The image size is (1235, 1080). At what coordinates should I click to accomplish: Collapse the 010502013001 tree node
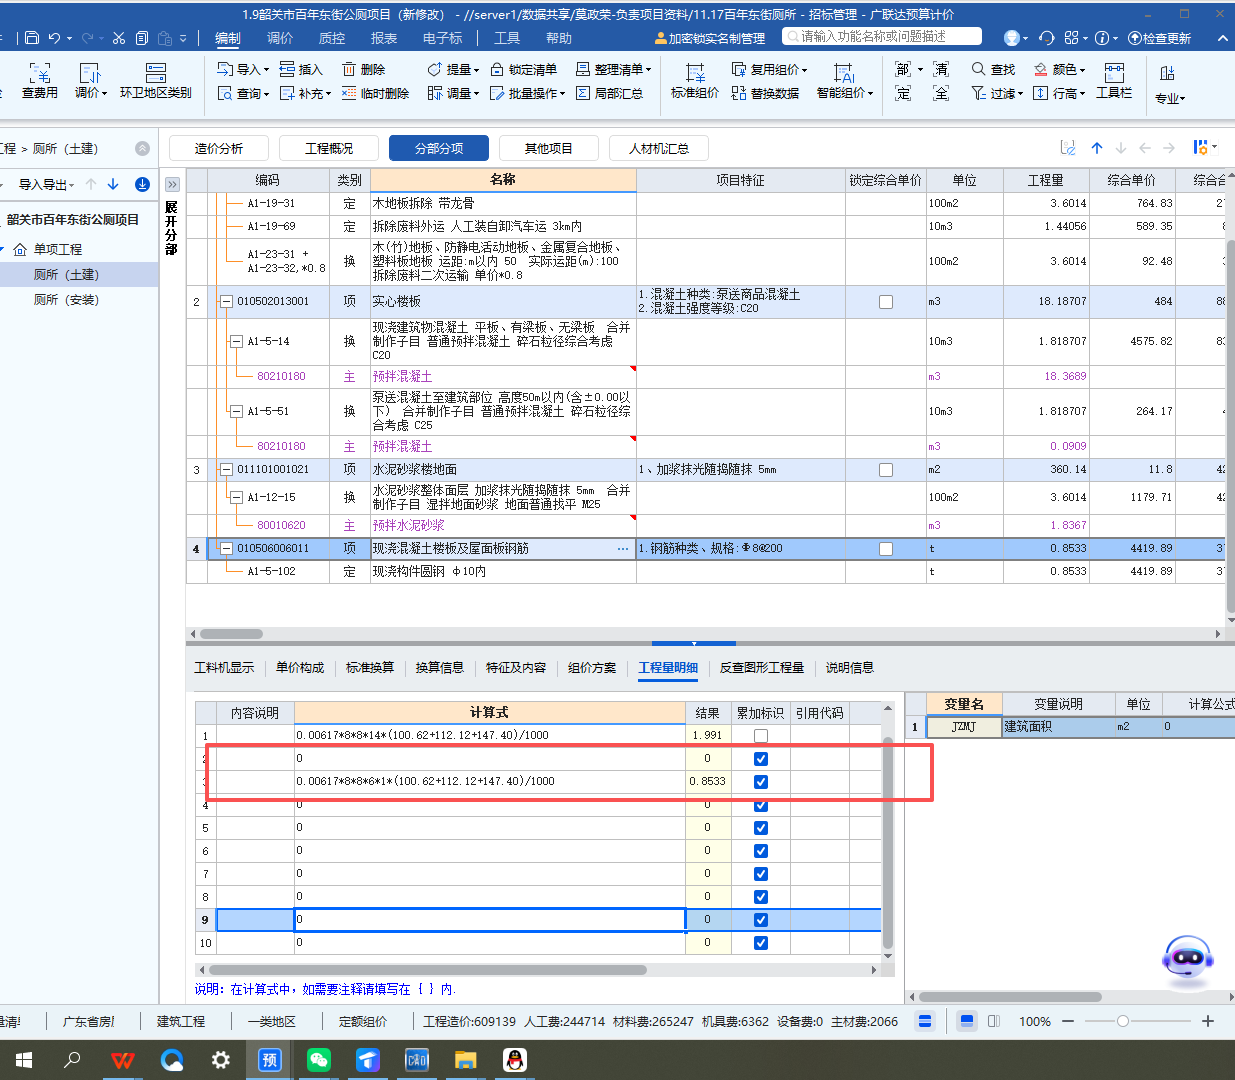point(226,302)
